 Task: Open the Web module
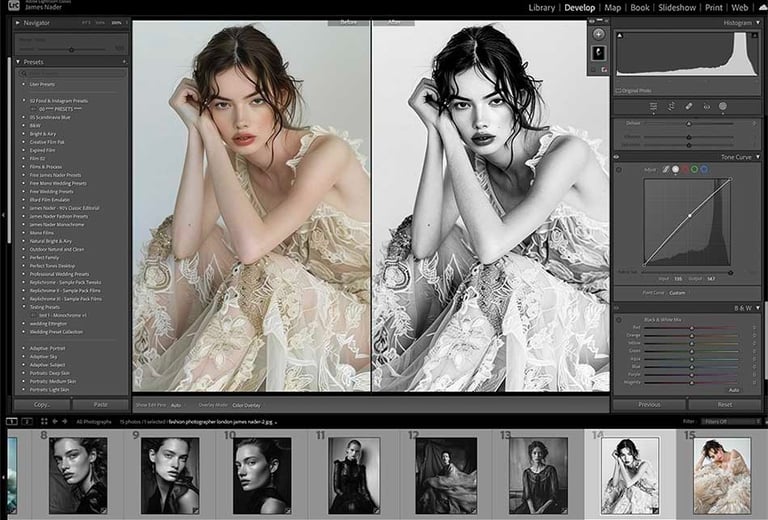[740, 7]
